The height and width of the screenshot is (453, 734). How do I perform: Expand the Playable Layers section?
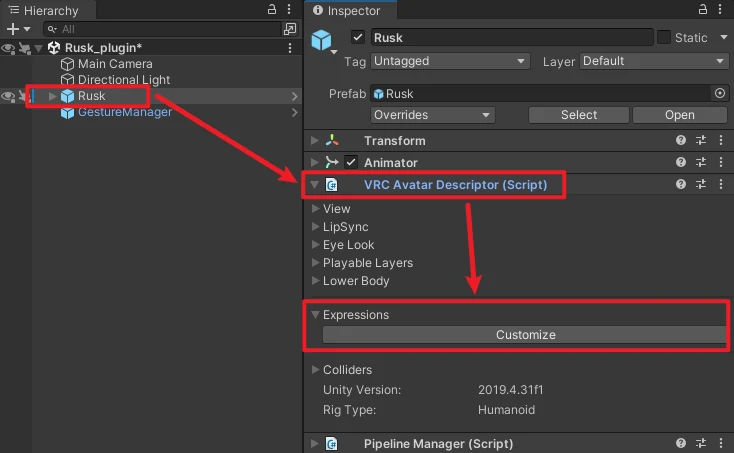(x=367, y=263)
